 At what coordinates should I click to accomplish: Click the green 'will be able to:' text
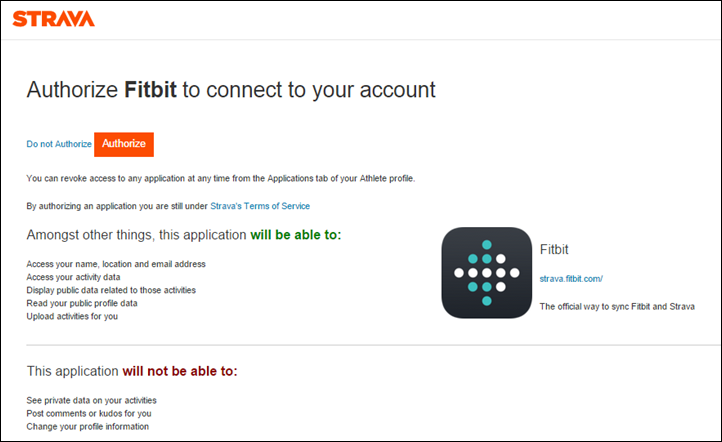pos(296,235)
